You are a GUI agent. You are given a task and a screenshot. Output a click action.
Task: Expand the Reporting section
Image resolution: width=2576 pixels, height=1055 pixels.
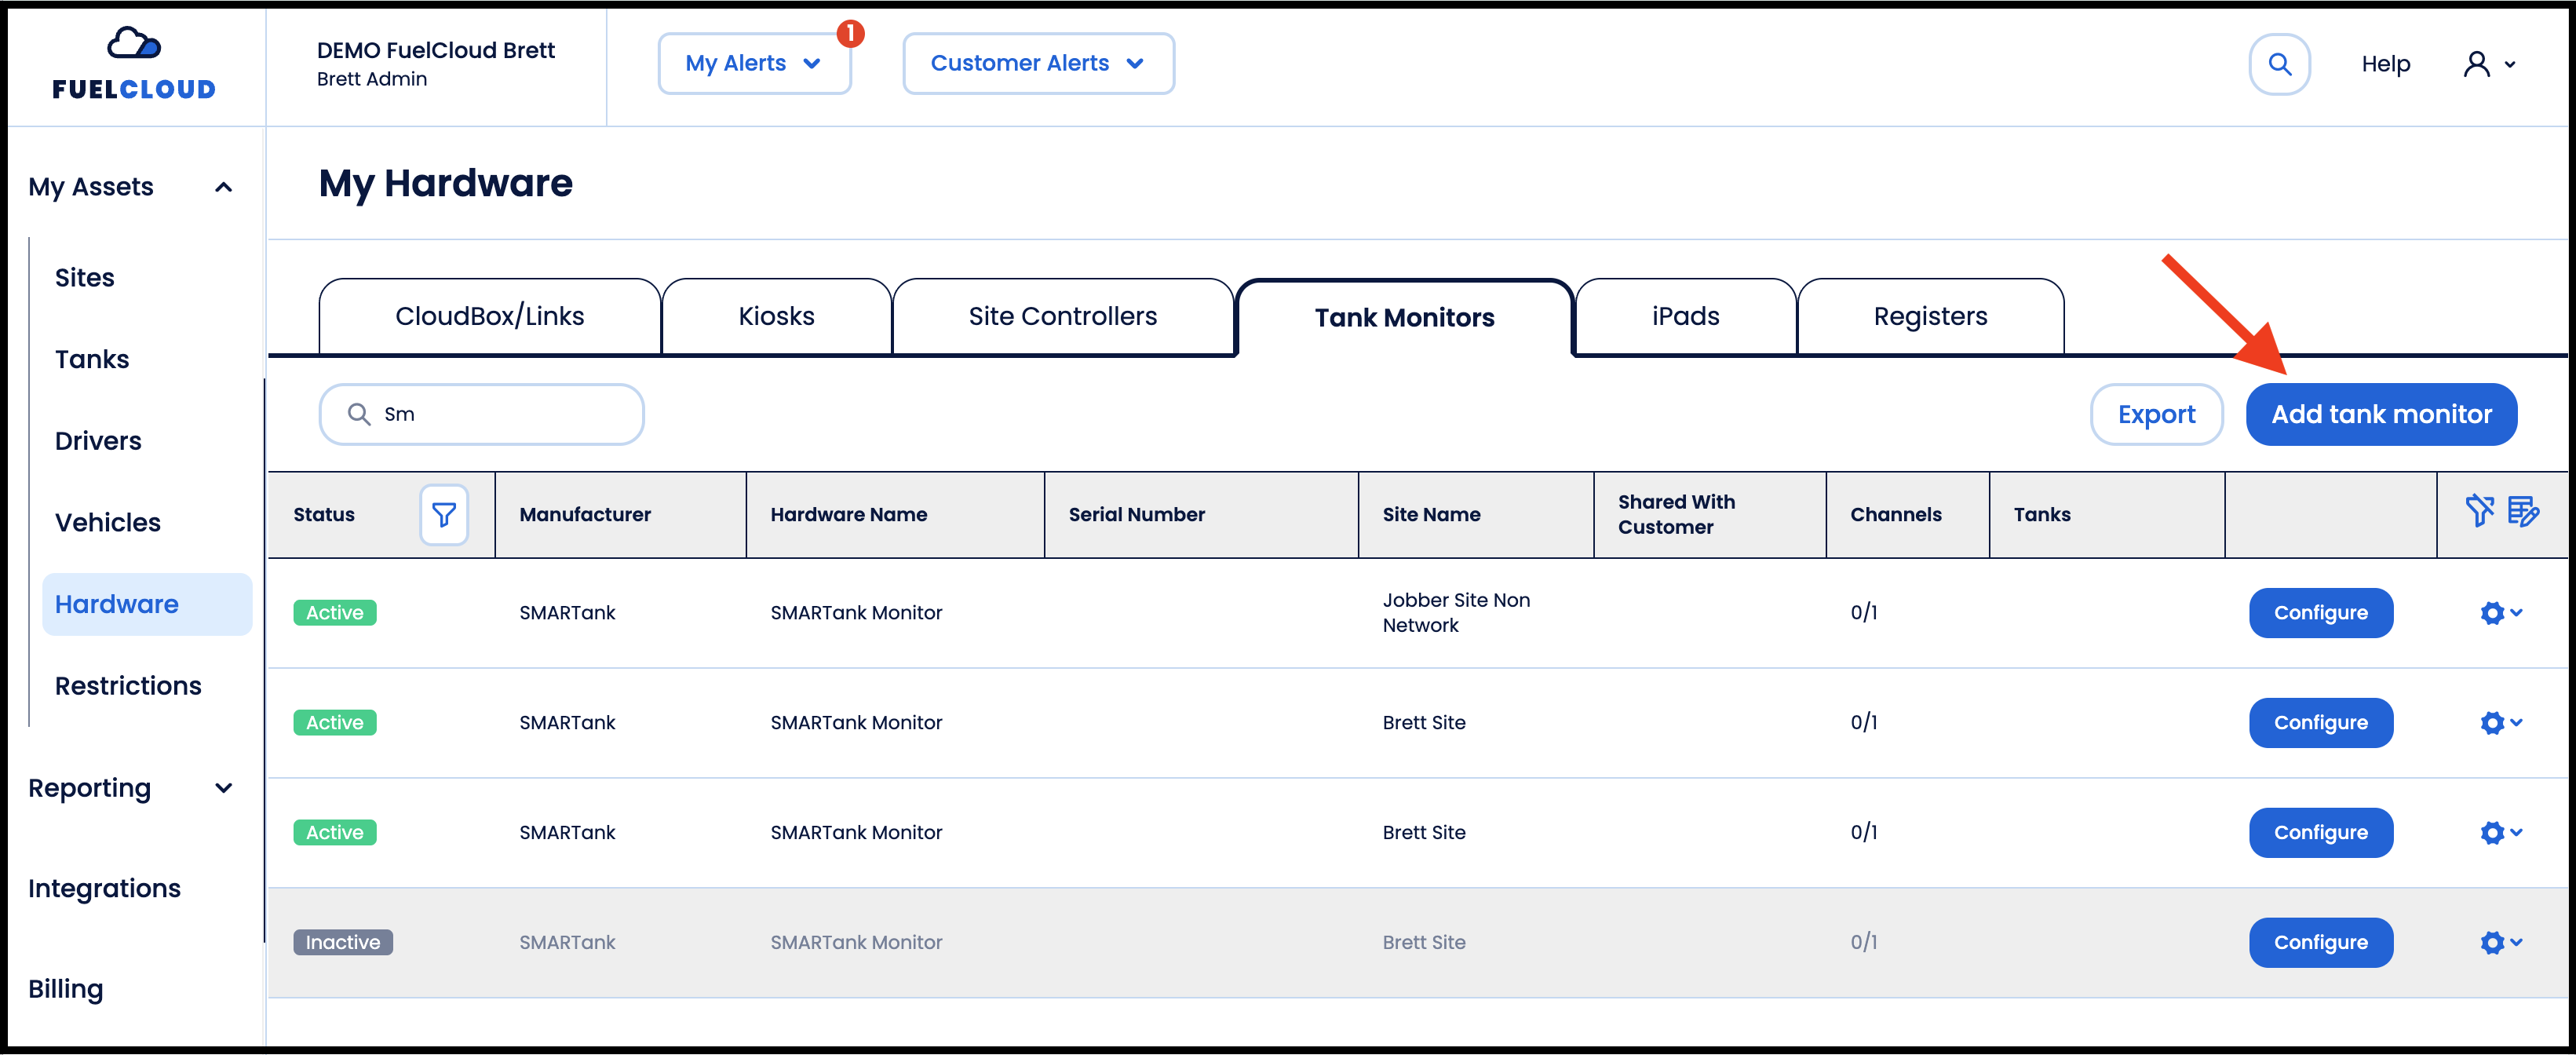point(224,788)
